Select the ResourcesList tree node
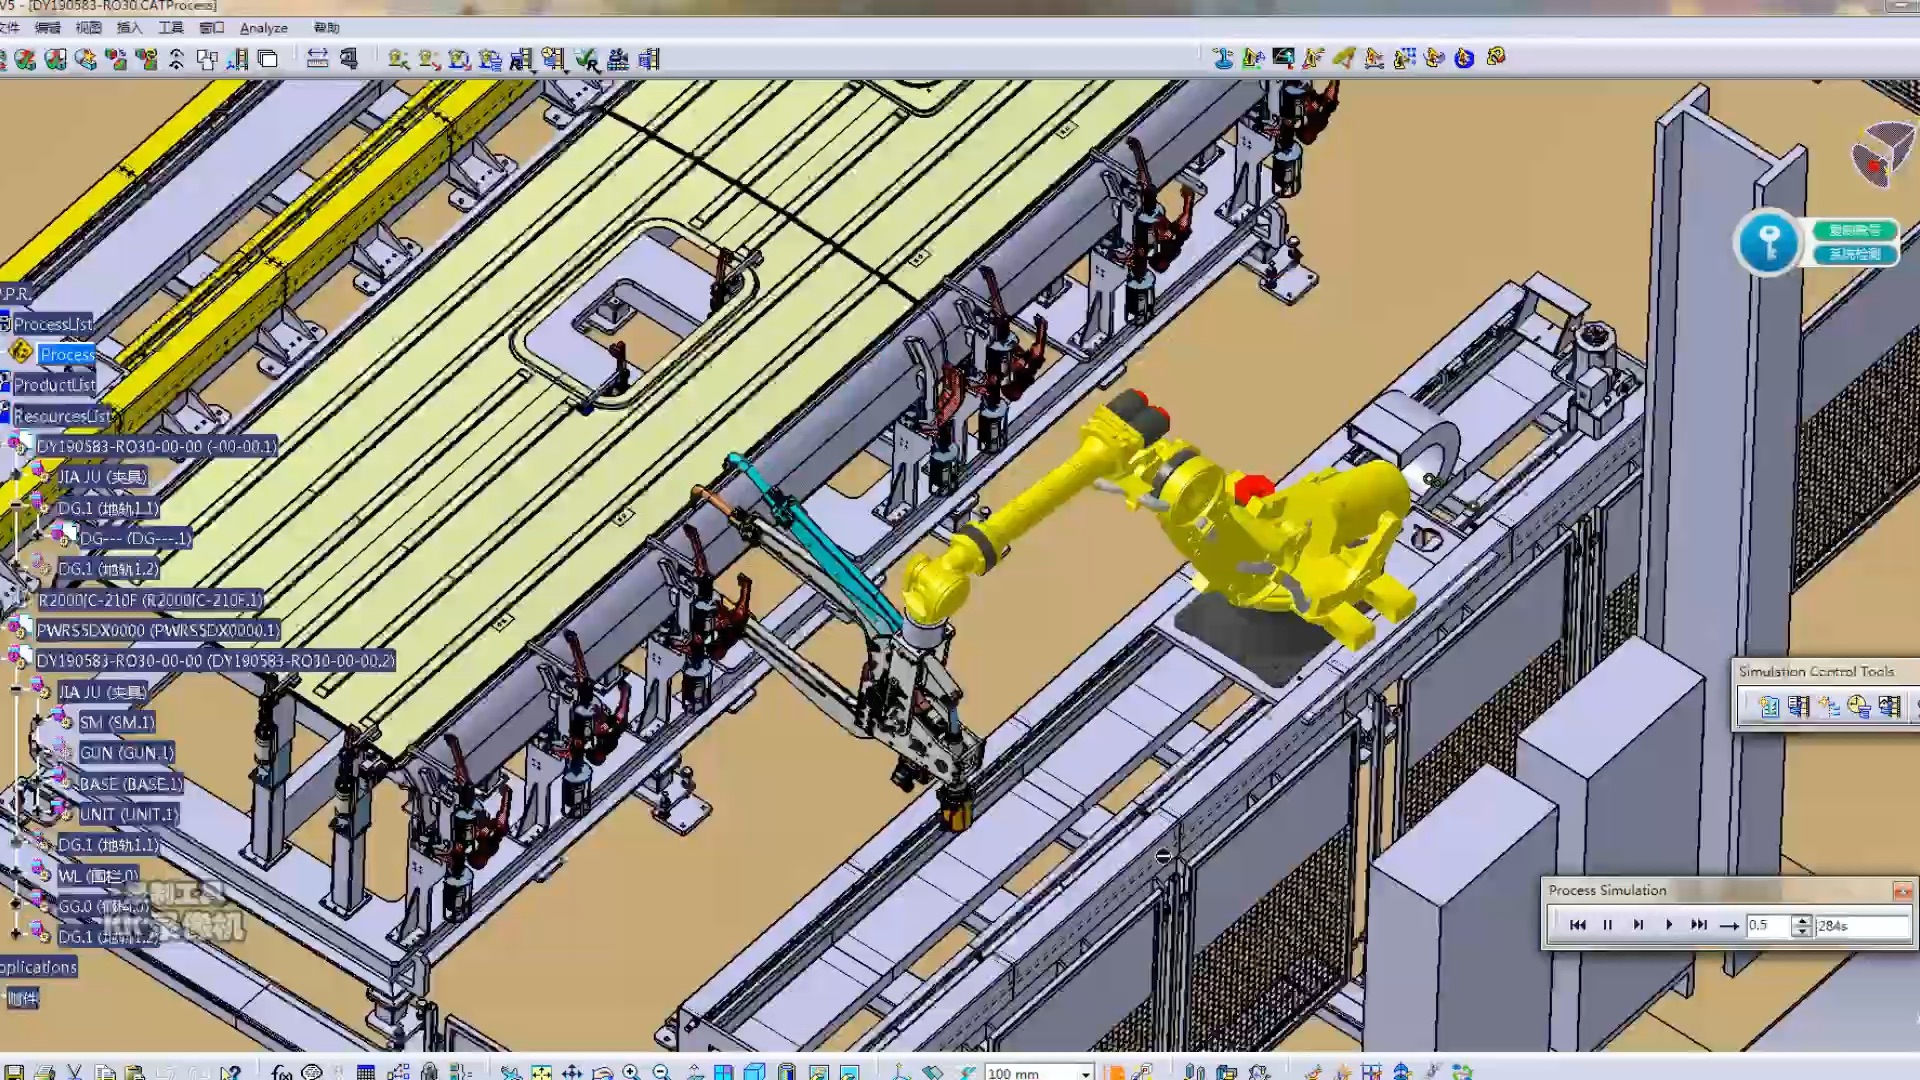Image resolution: width=1920 pixels, height=1080 pixels. pos(62,416)
